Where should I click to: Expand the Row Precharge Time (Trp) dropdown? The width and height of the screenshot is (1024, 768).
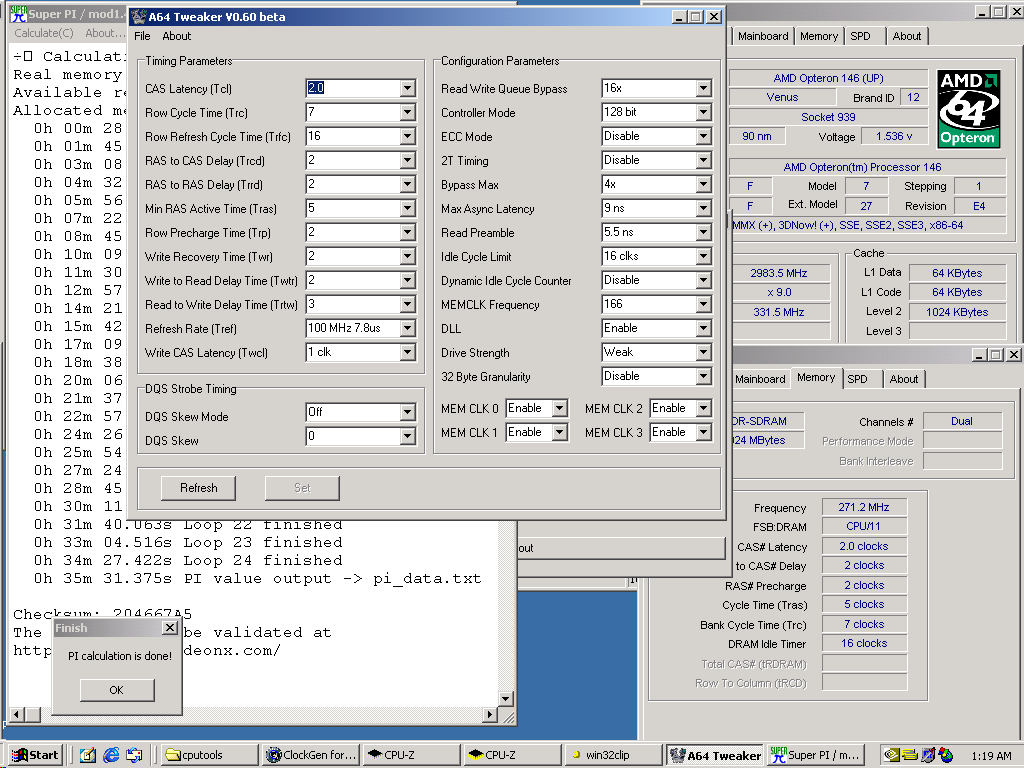[x=408, y=232]
